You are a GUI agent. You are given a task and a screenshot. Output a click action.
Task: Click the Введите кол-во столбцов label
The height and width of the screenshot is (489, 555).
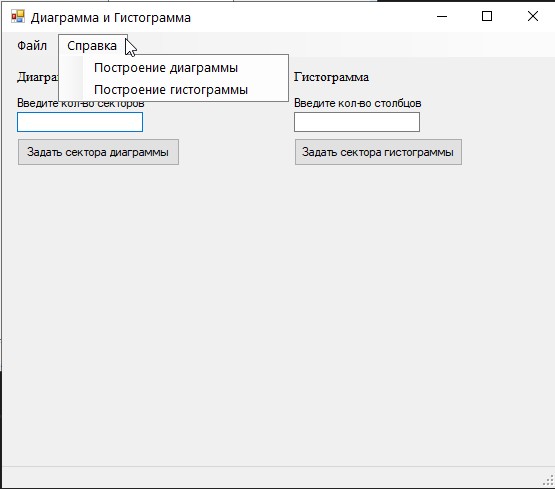(x=357, y=103)
